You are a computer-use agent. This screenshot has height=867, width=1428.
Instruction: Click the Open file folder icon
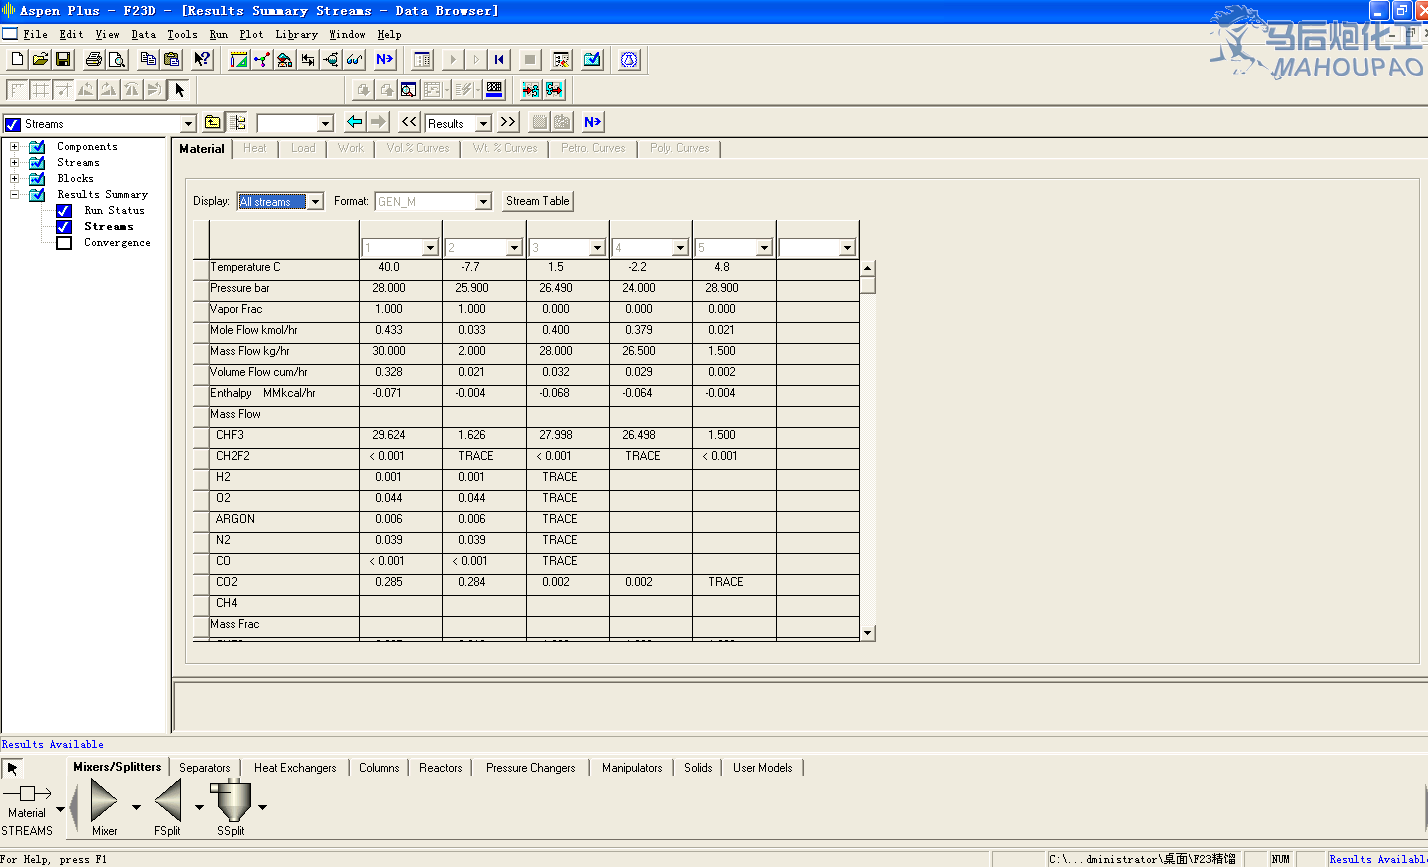click(x=40, y=60)
